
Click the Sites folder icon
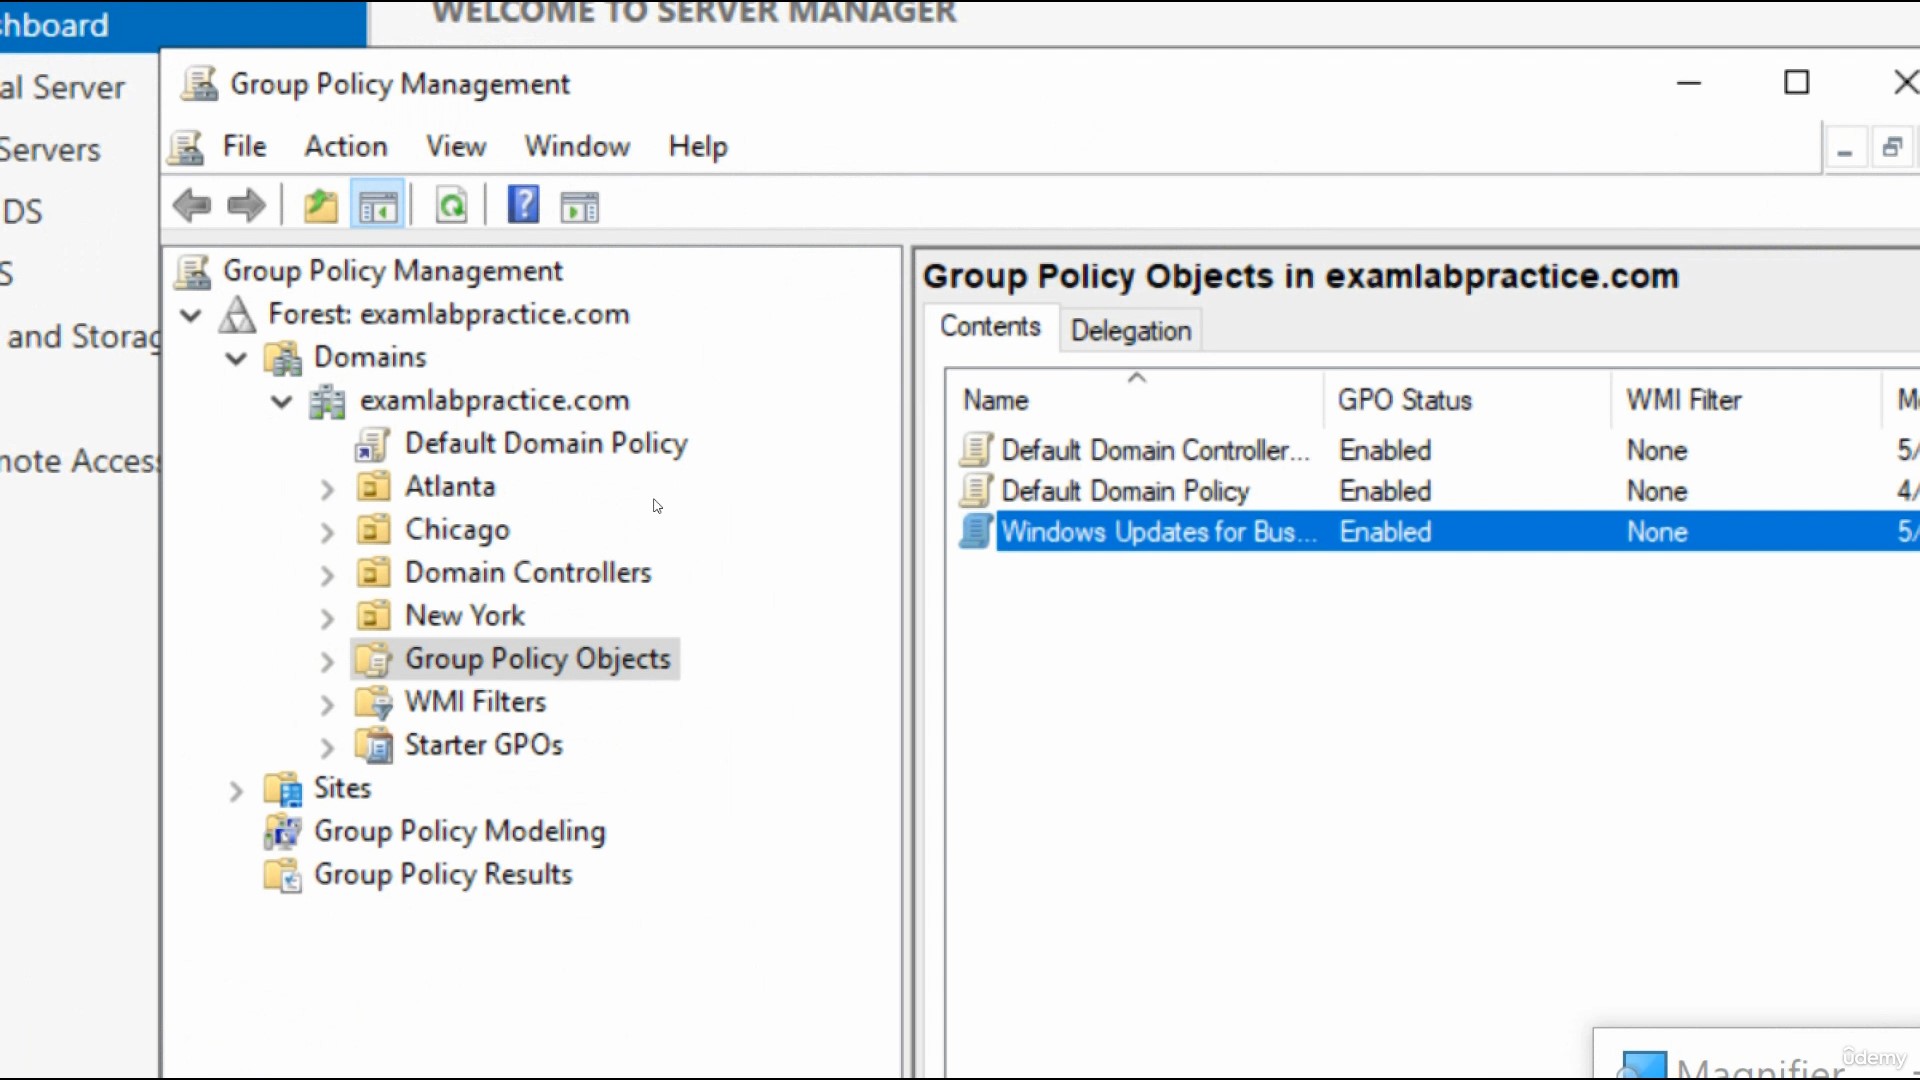tap(283, 788)
